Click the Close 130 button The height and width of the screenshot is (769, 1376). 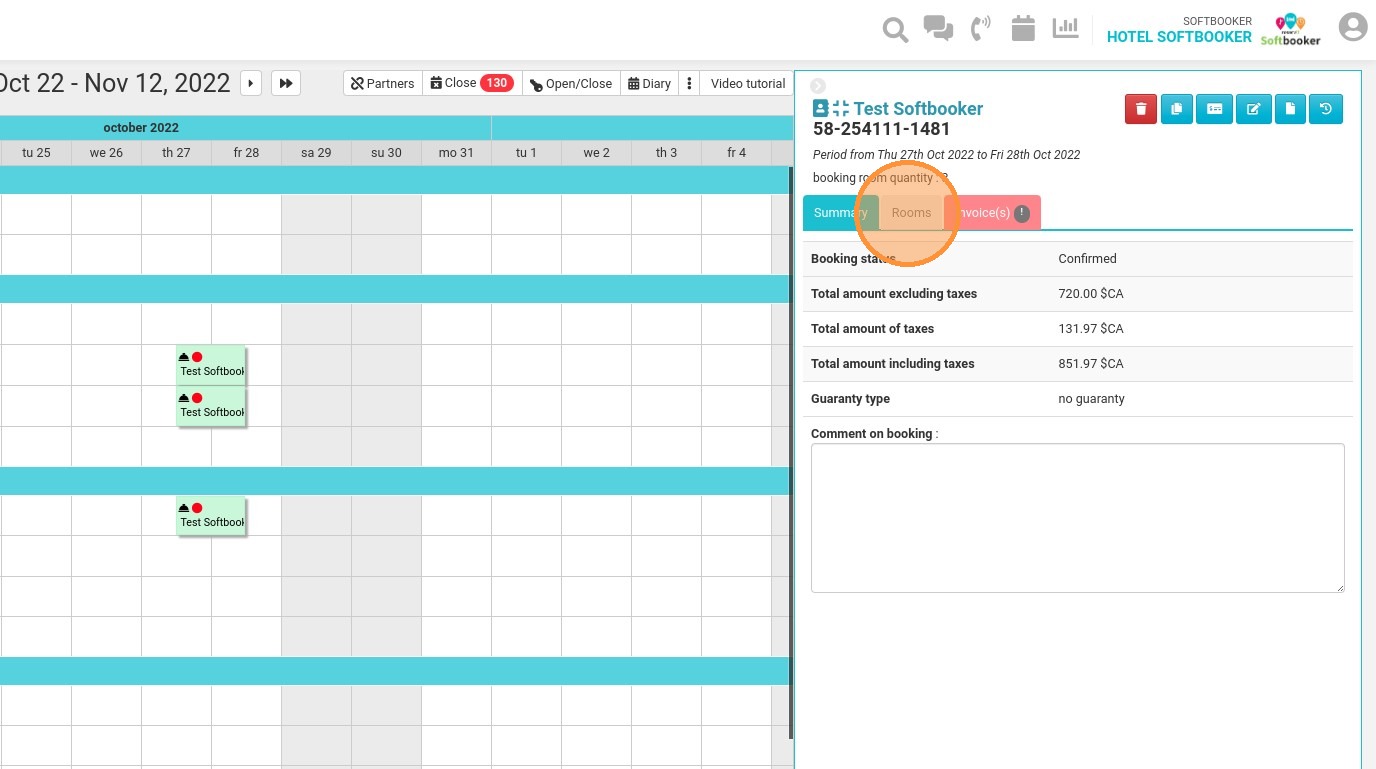tap(472, 83)
